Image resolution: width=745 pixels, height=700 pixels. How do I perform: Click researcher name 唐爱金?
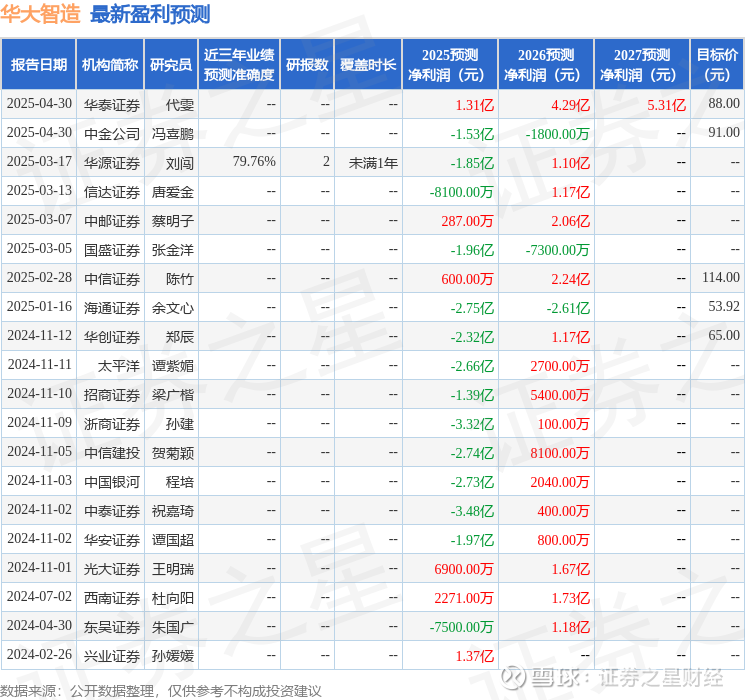(172, 192)
